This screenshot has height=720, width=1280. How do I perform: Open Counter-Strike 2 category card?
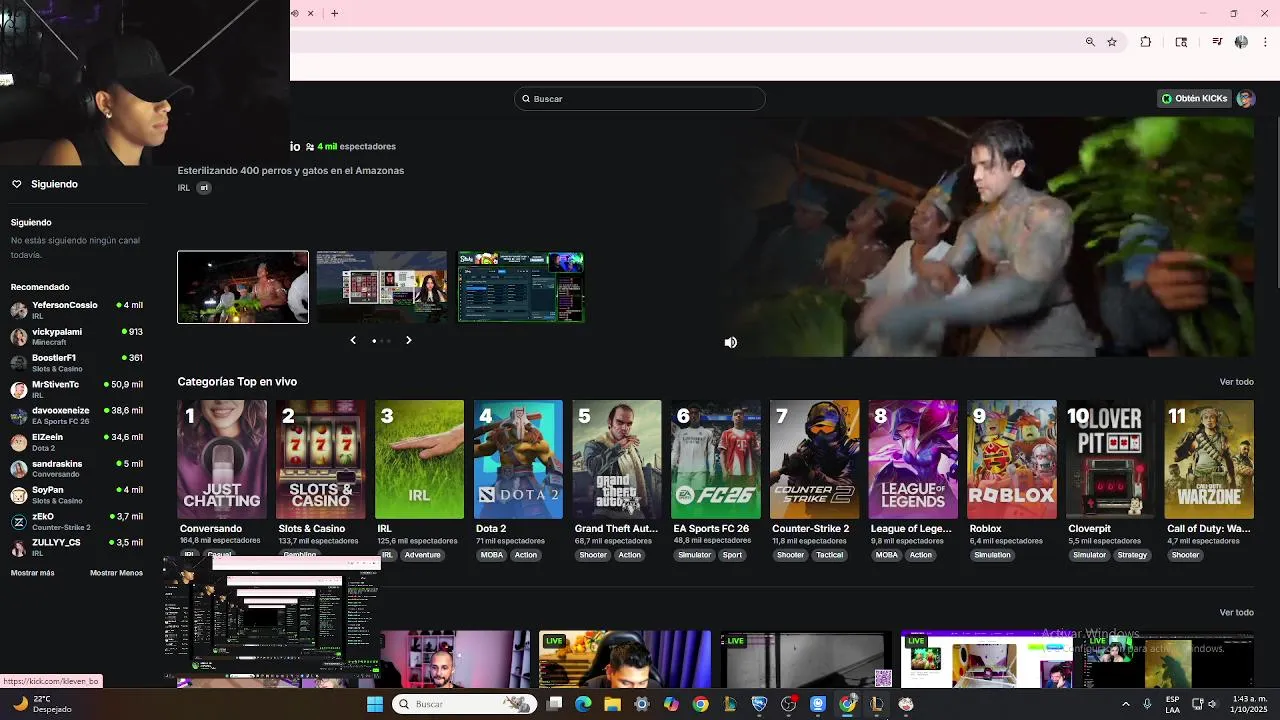(x=815, y=459)
